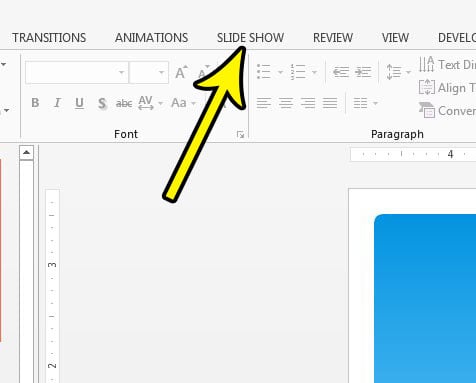Open Change Case menu
This screenshot has width=476, height=383.
pyautogui.click(x=179, y=103)
